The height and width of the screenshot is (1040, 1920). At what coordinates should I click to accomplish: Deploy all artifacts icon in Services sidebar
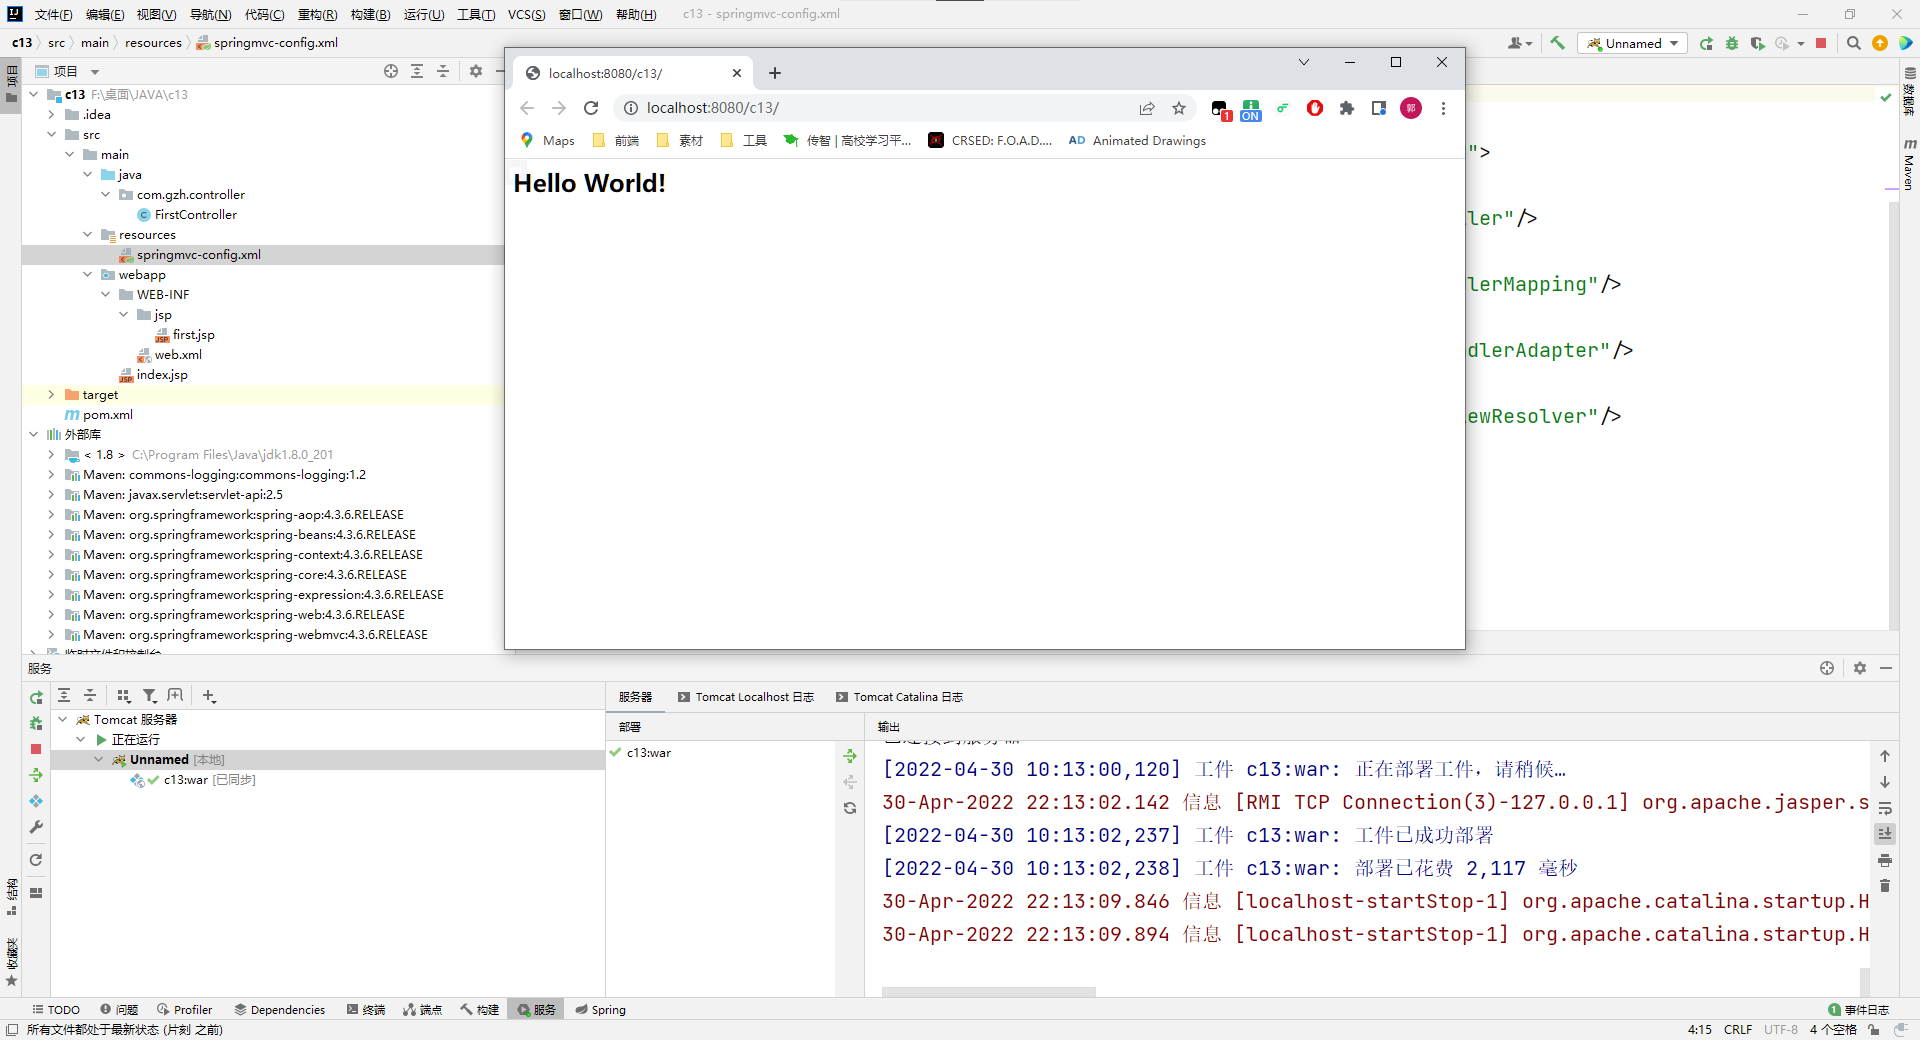pyautogui.click(x=36, y=775)
